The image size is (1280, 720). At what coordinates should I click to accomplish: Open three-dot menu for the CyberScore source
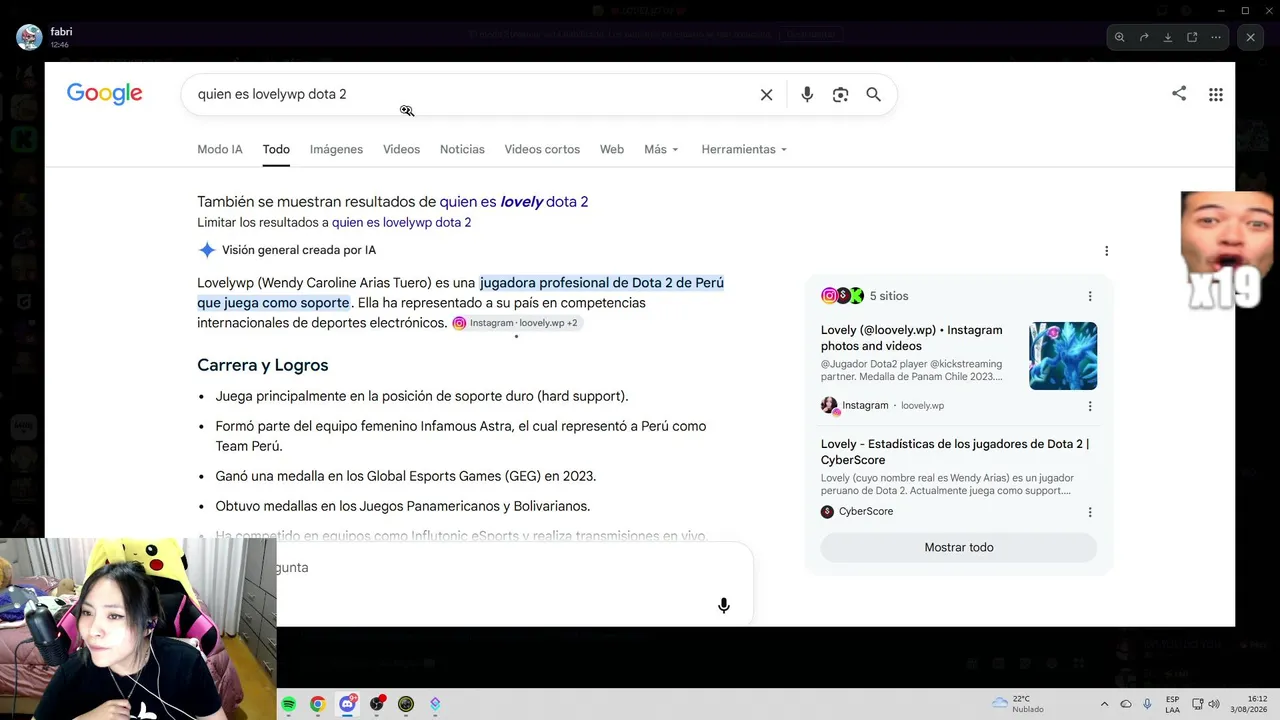[1090, 512]
